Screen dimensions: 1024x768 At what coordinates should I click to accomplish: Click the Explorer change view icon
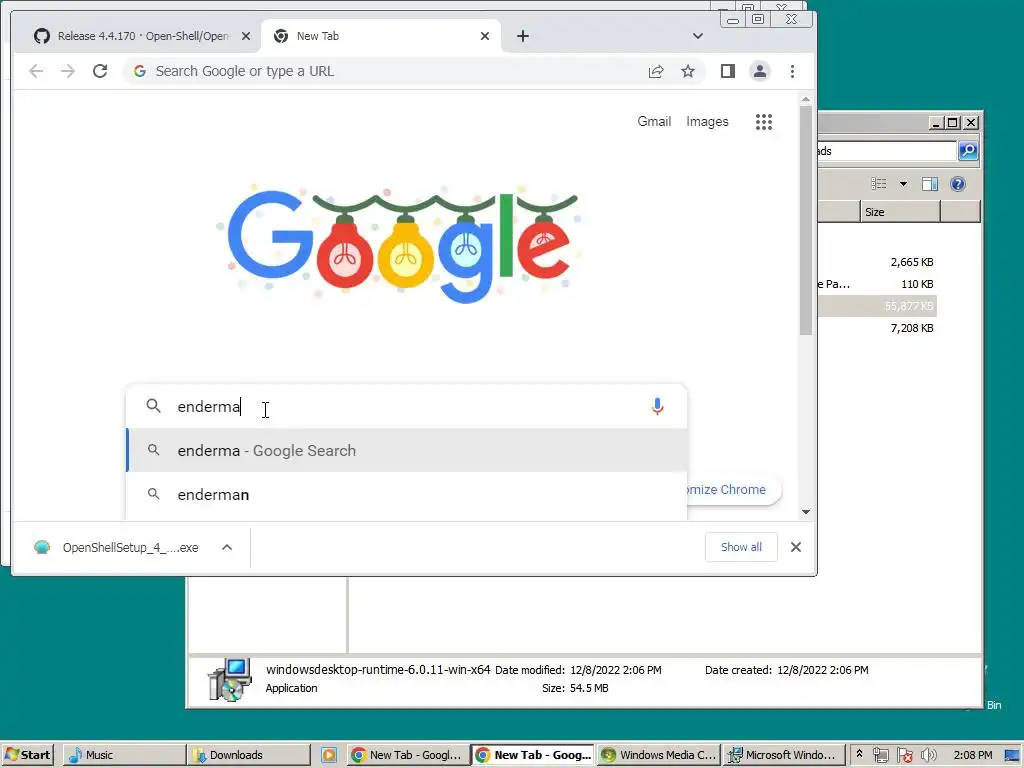[879, 184]
